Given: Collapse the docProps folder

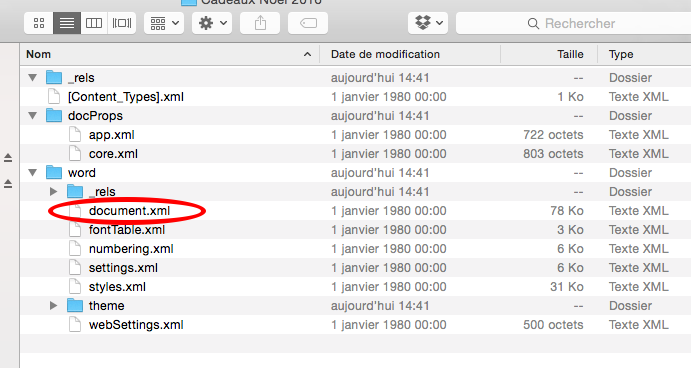Looking at the screenshot, I should click(x=32, y=115).
